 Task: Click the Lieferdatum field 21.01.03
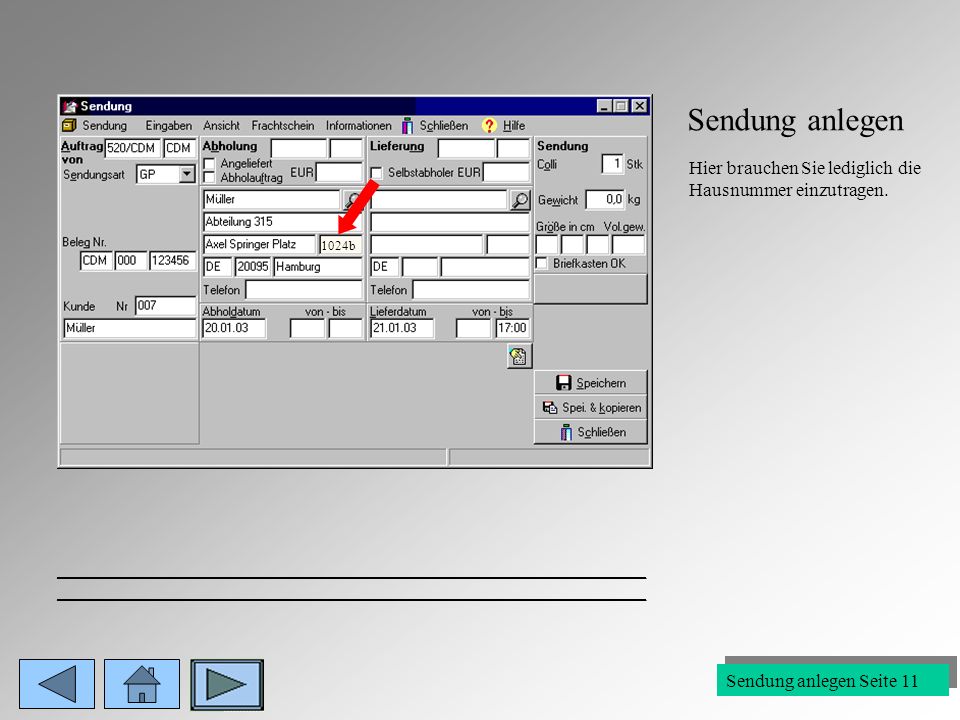(402, 328)
